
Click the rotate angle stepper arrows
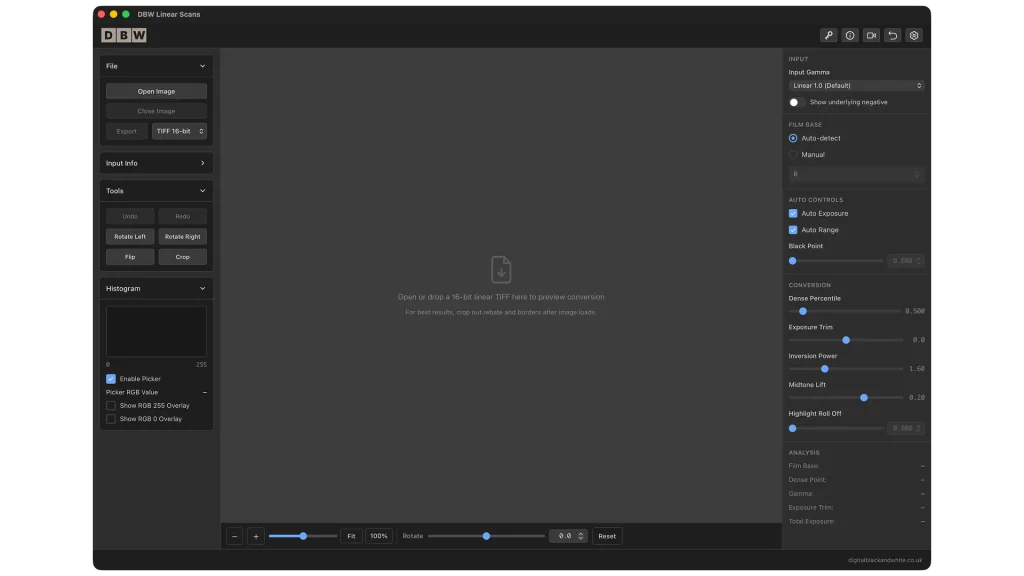click(581, 536)
